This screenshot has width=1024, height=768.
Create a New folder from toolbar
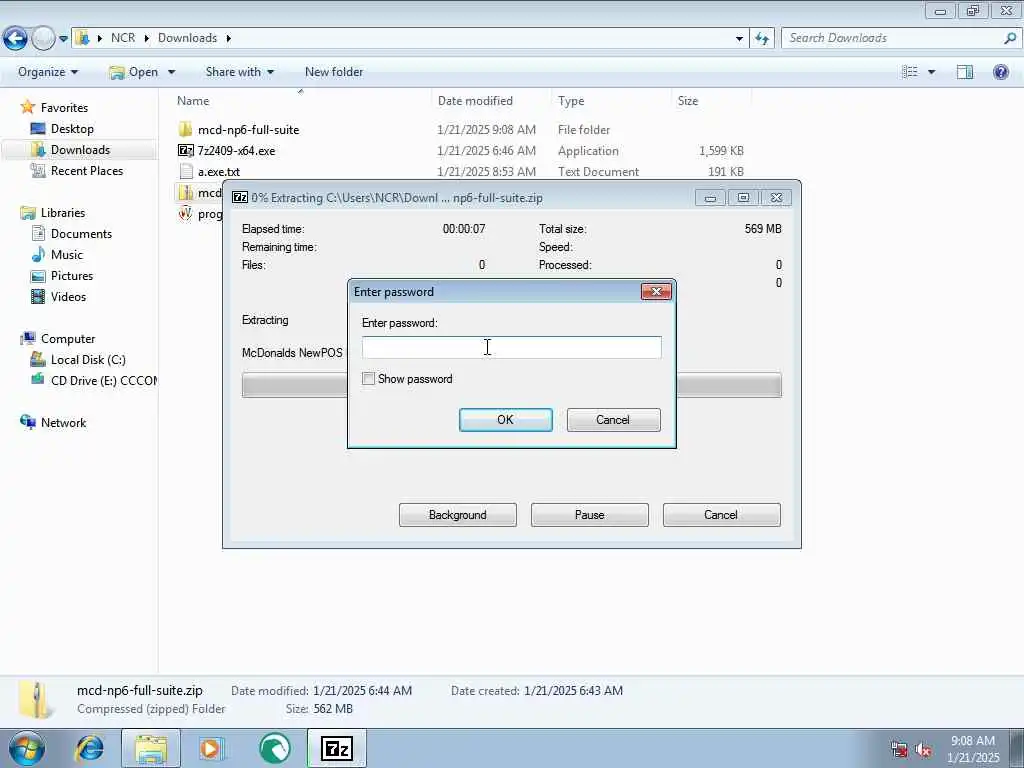tap(334, 72)
